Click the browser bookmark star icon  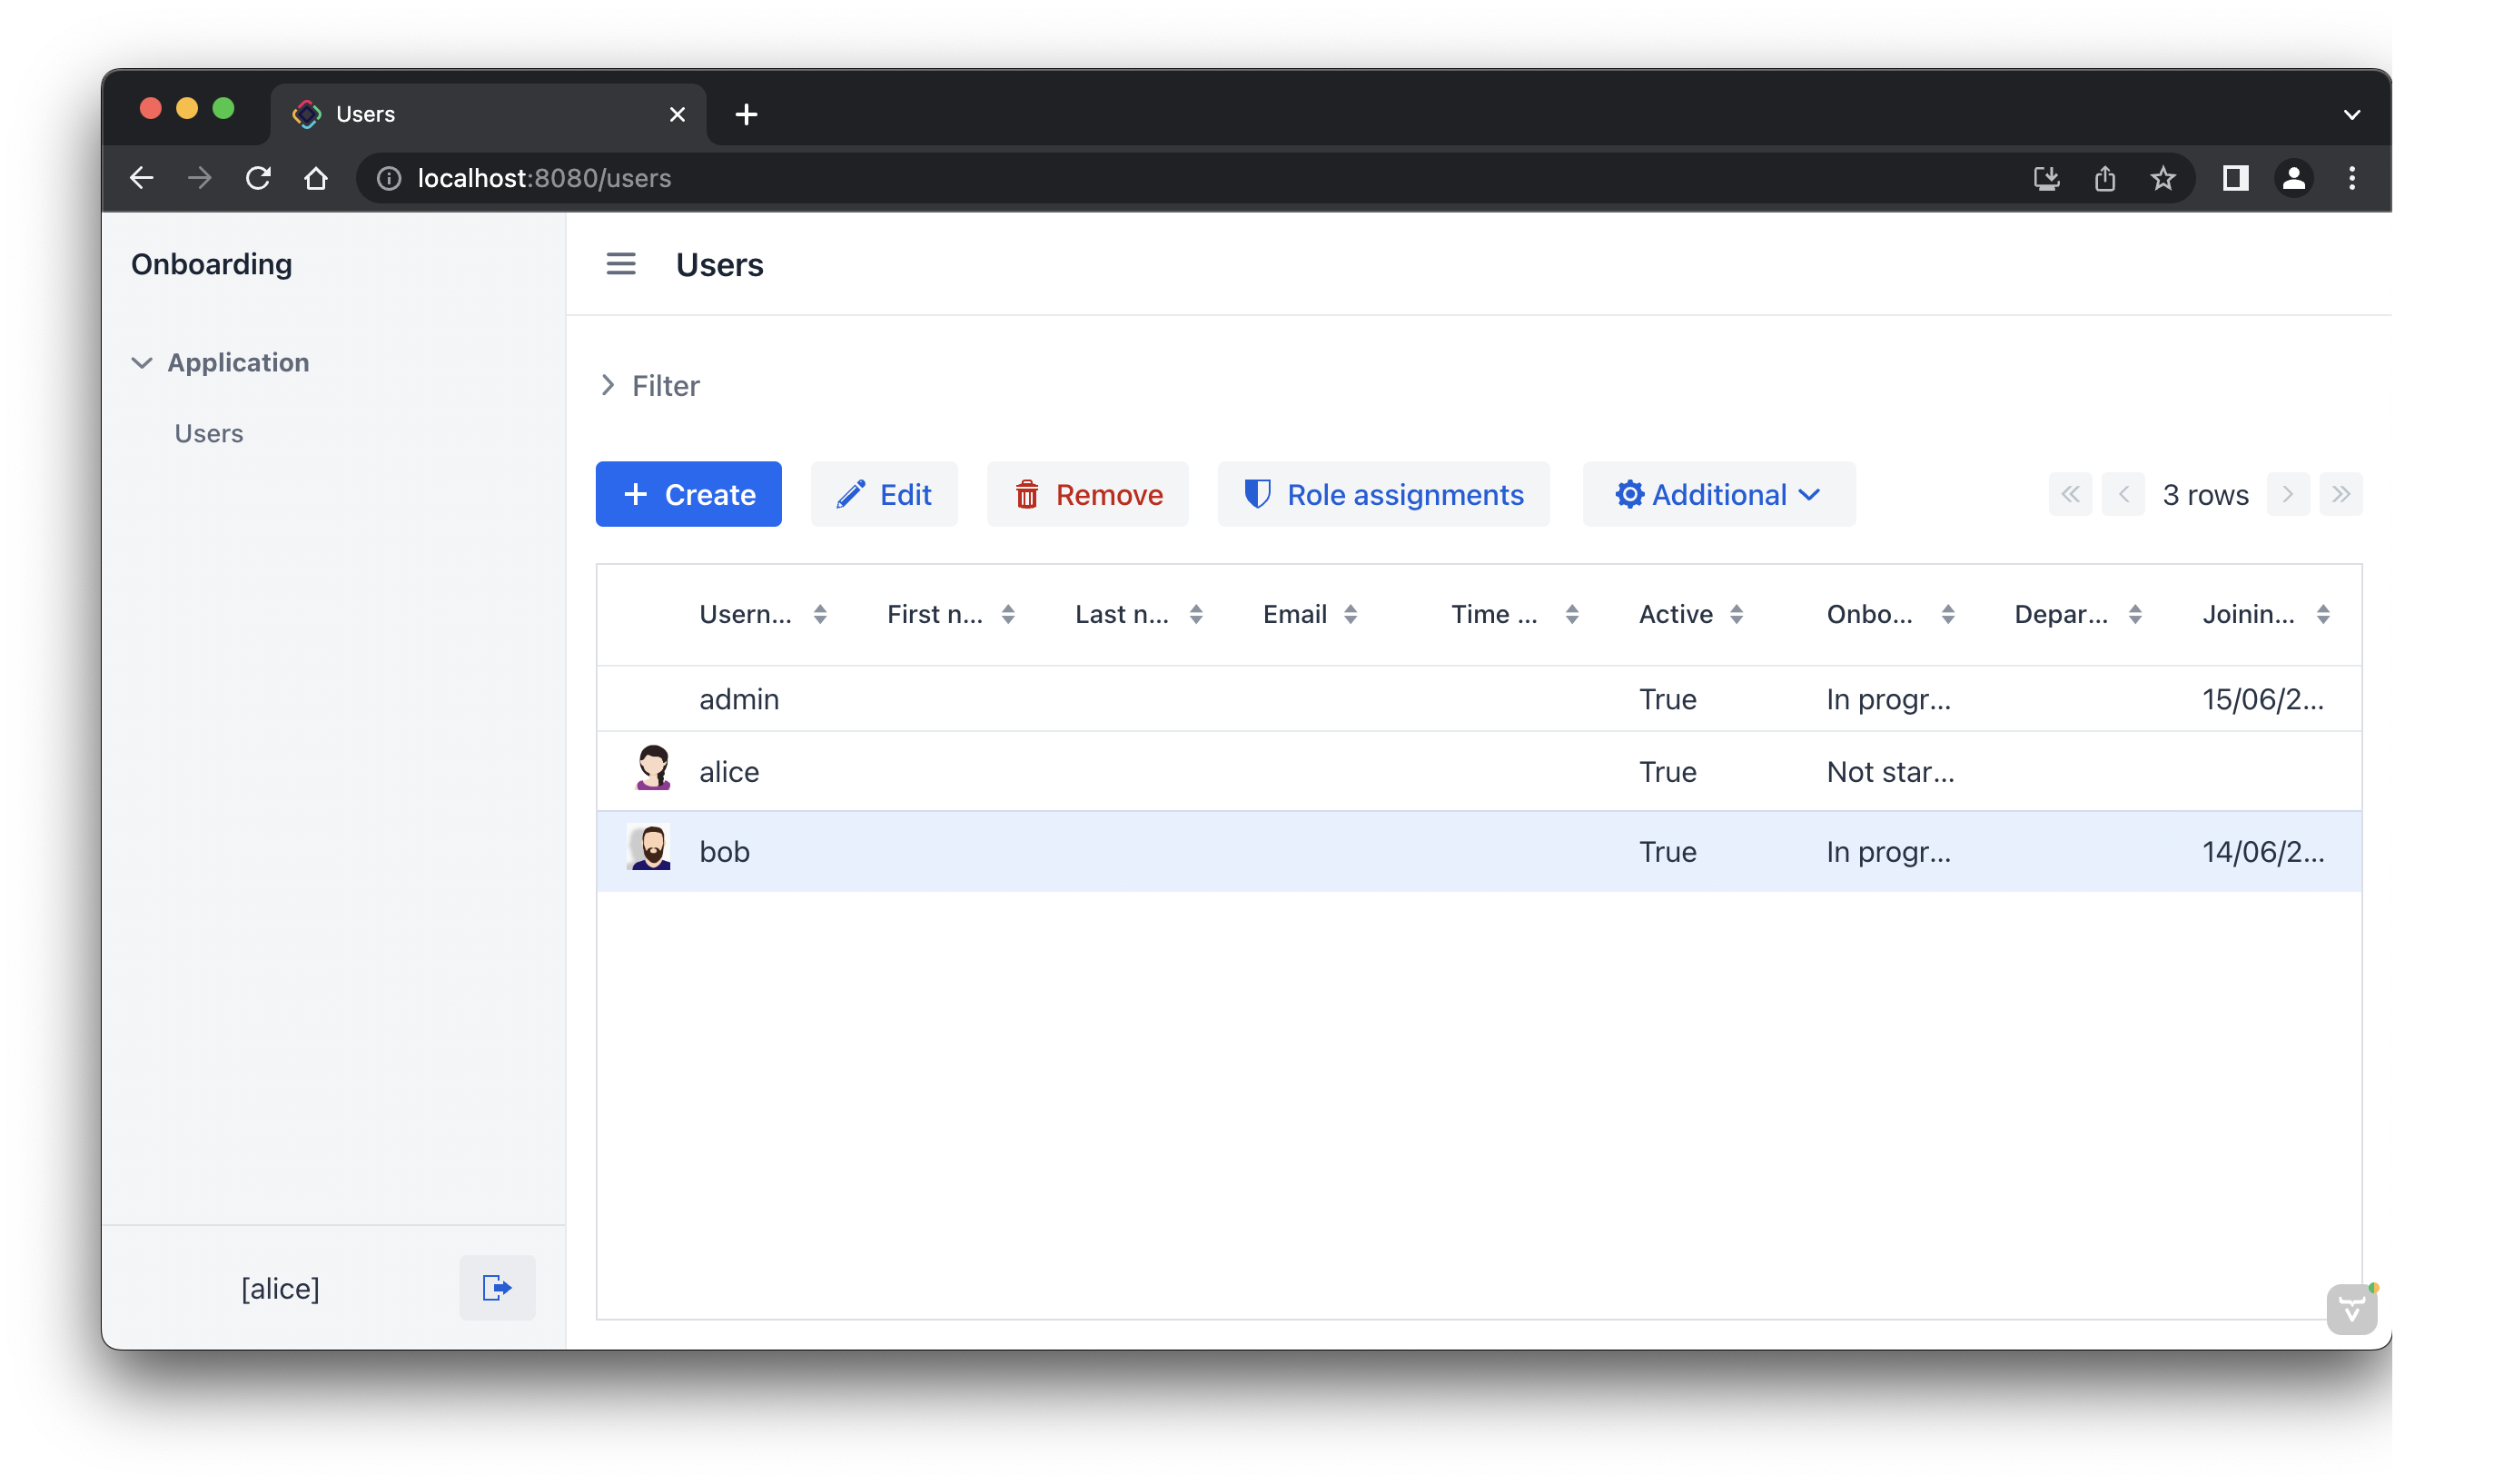2163,178
